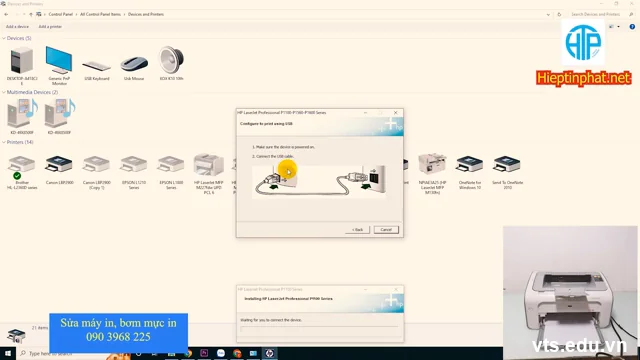Click Add a device in toolbar
Viewport: 640px width, 360px height.
point(17,27)
